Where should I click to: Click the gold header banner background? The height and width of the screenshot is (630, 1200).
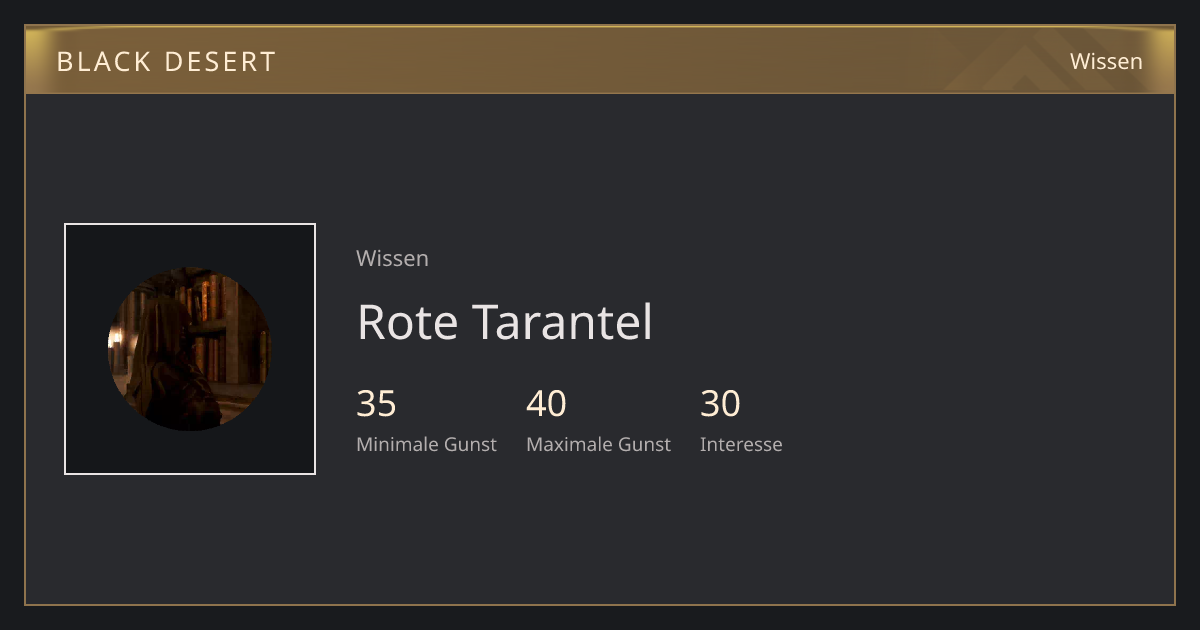[600, 60]
